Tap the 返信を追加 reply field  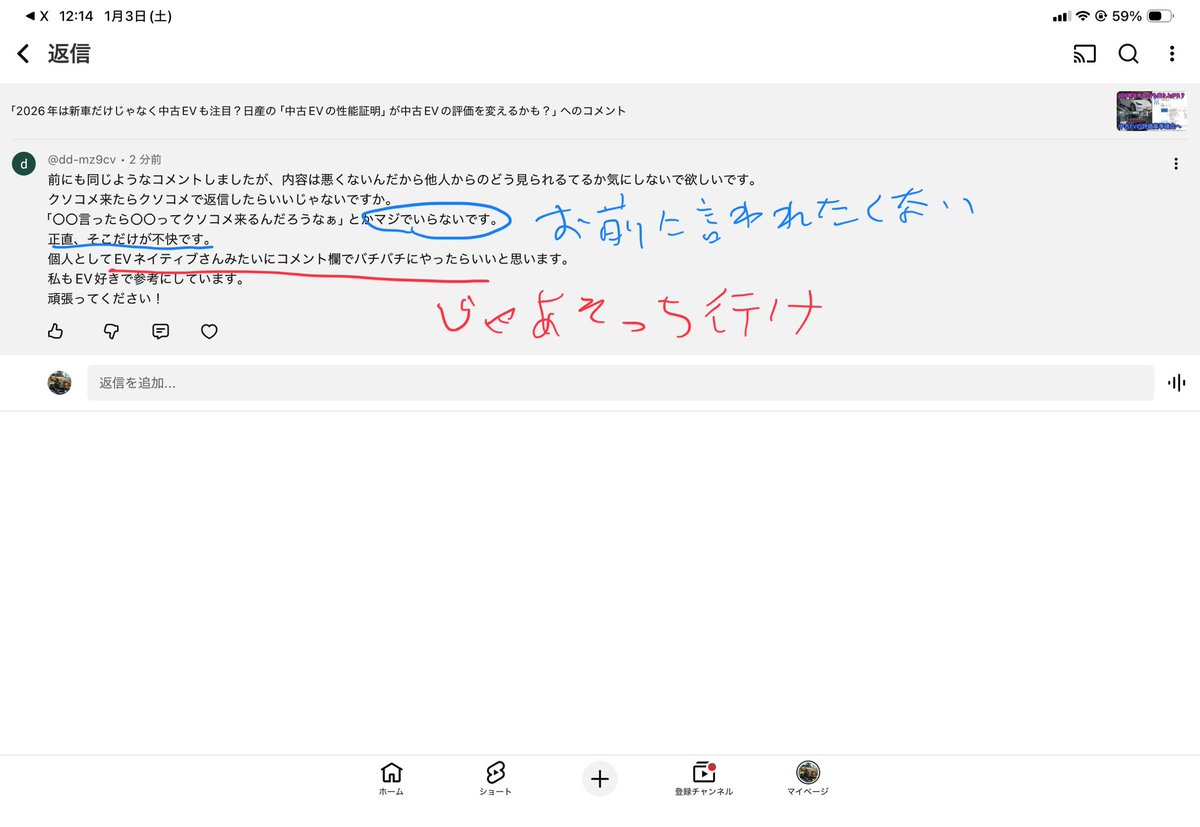point(400,382)
